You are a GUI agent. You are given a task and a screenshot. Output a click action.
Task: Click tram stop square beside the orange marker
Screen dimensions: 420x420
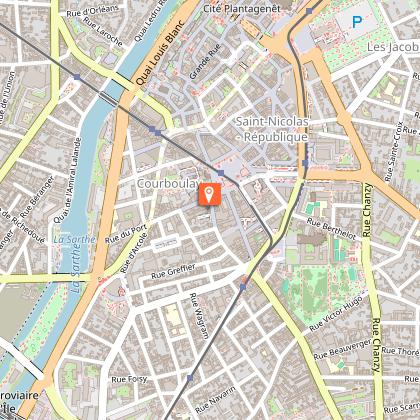point(221,173)
